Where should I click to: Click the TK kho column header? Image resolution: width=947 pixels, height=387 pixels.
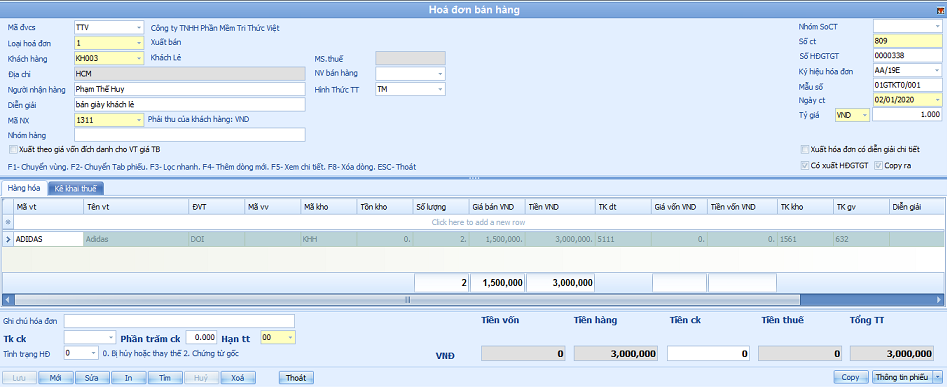click(x=805, y=207)
